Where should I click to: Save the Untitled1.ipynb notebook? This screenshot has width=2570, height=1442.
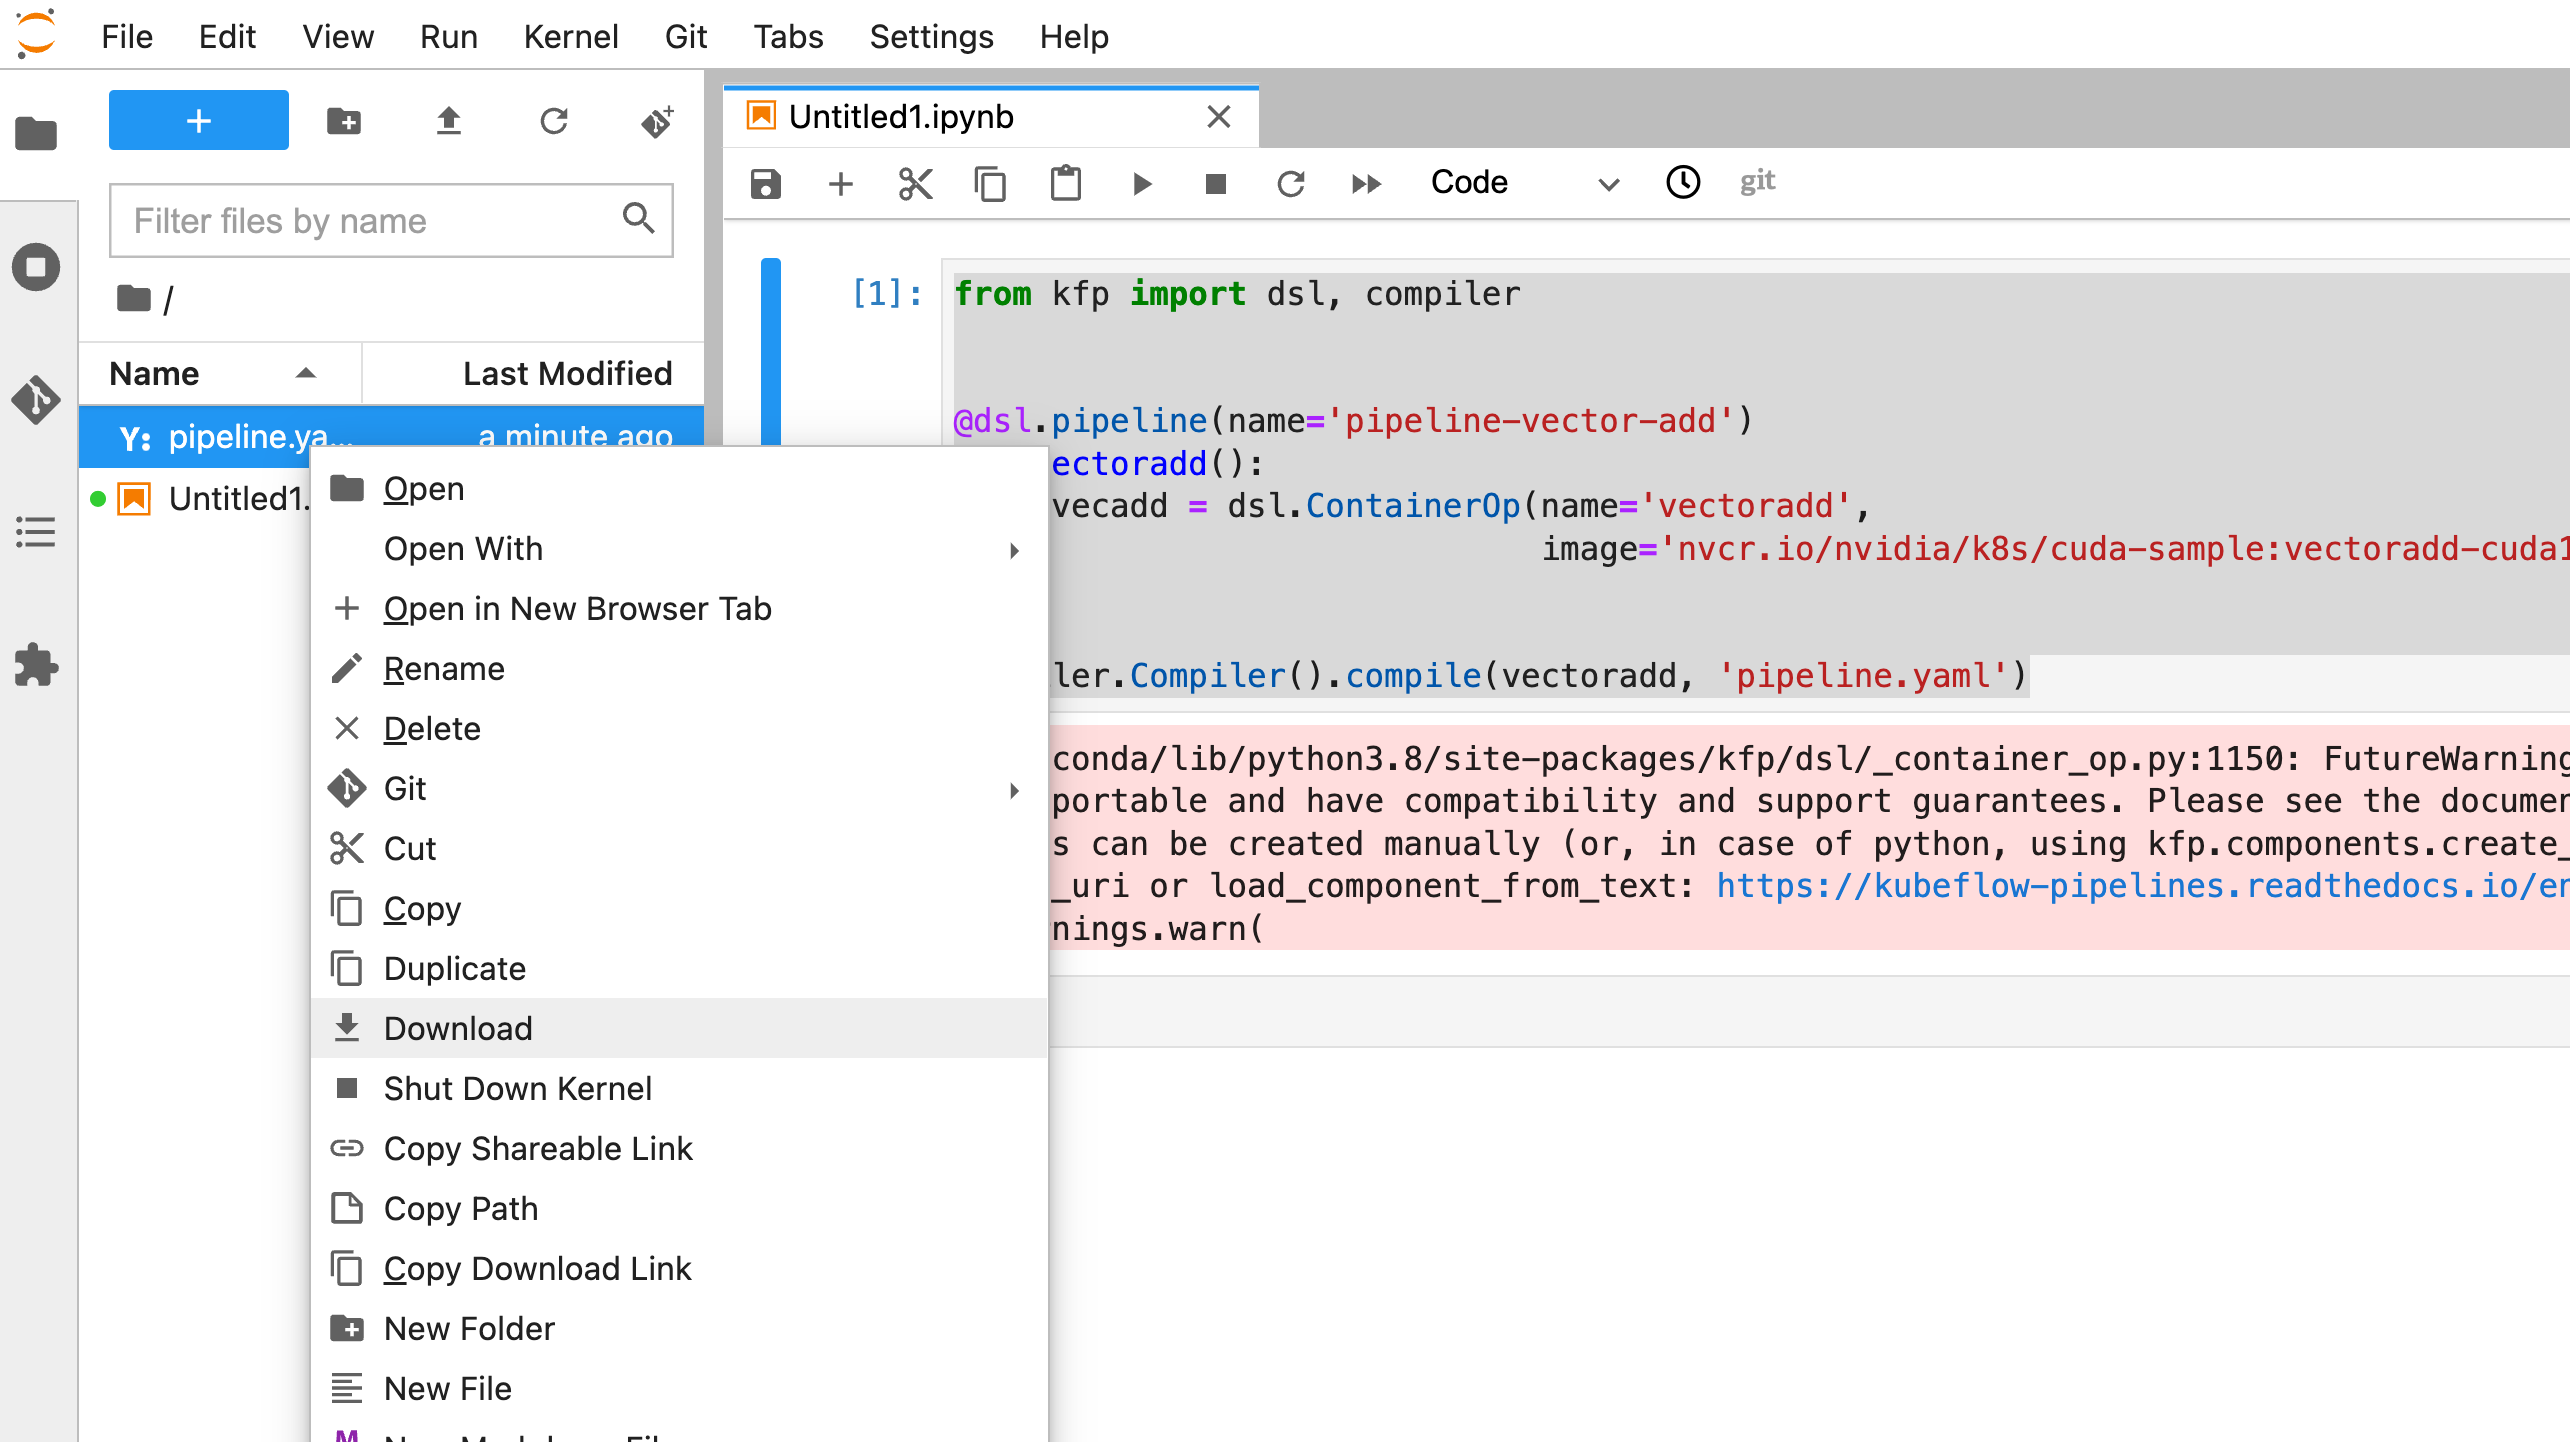click(x=765, y=183)
